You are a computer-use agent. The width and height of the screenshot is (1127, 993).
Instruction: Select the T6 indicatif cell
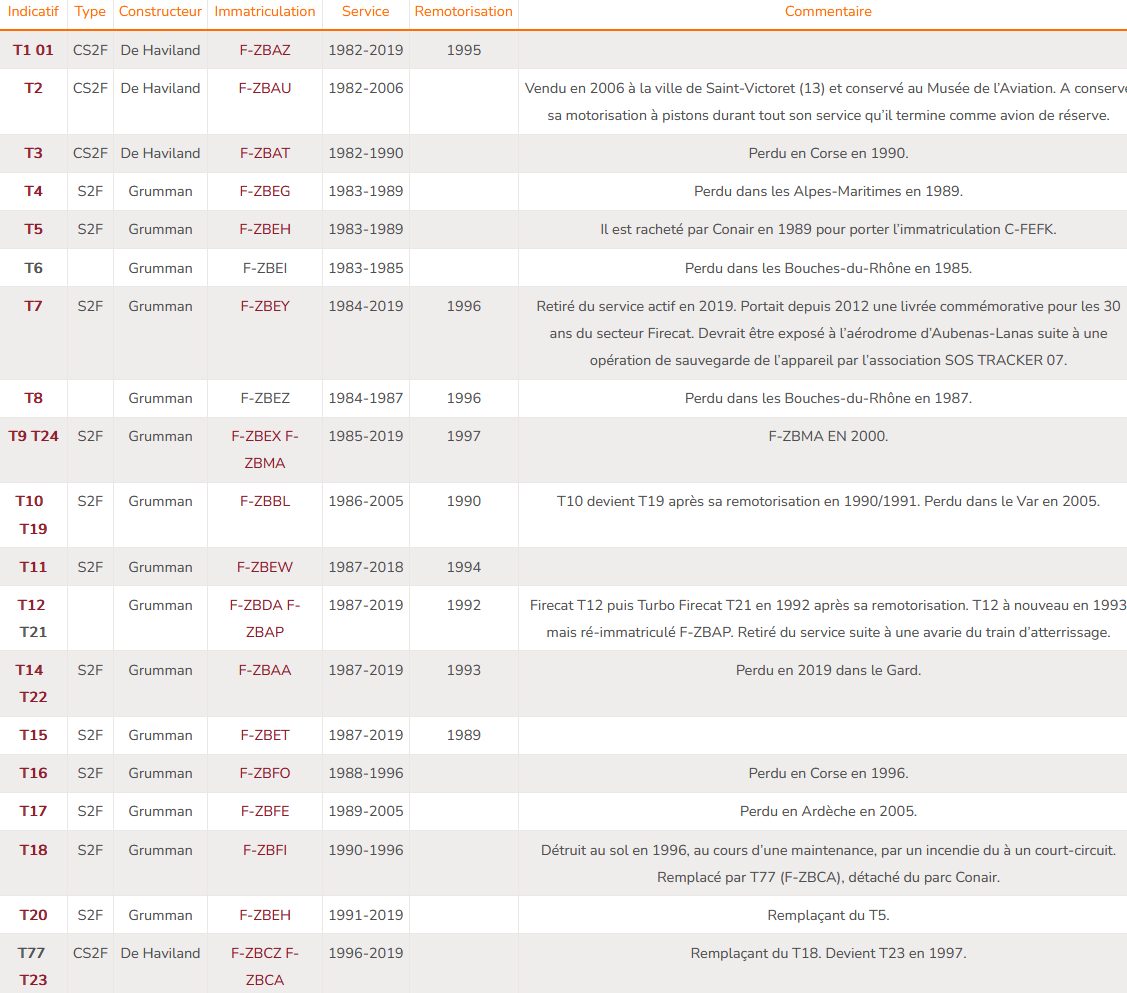pyautogui.click(x=33, y=268)
